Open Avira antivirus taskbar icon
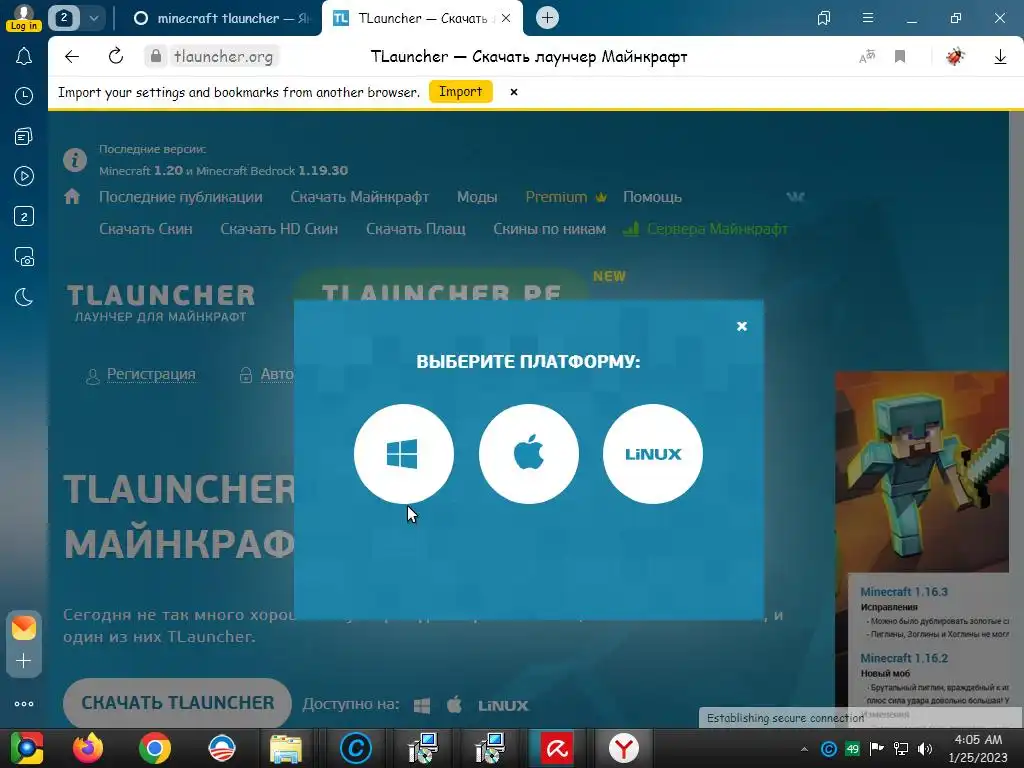 tap(556, 748)
